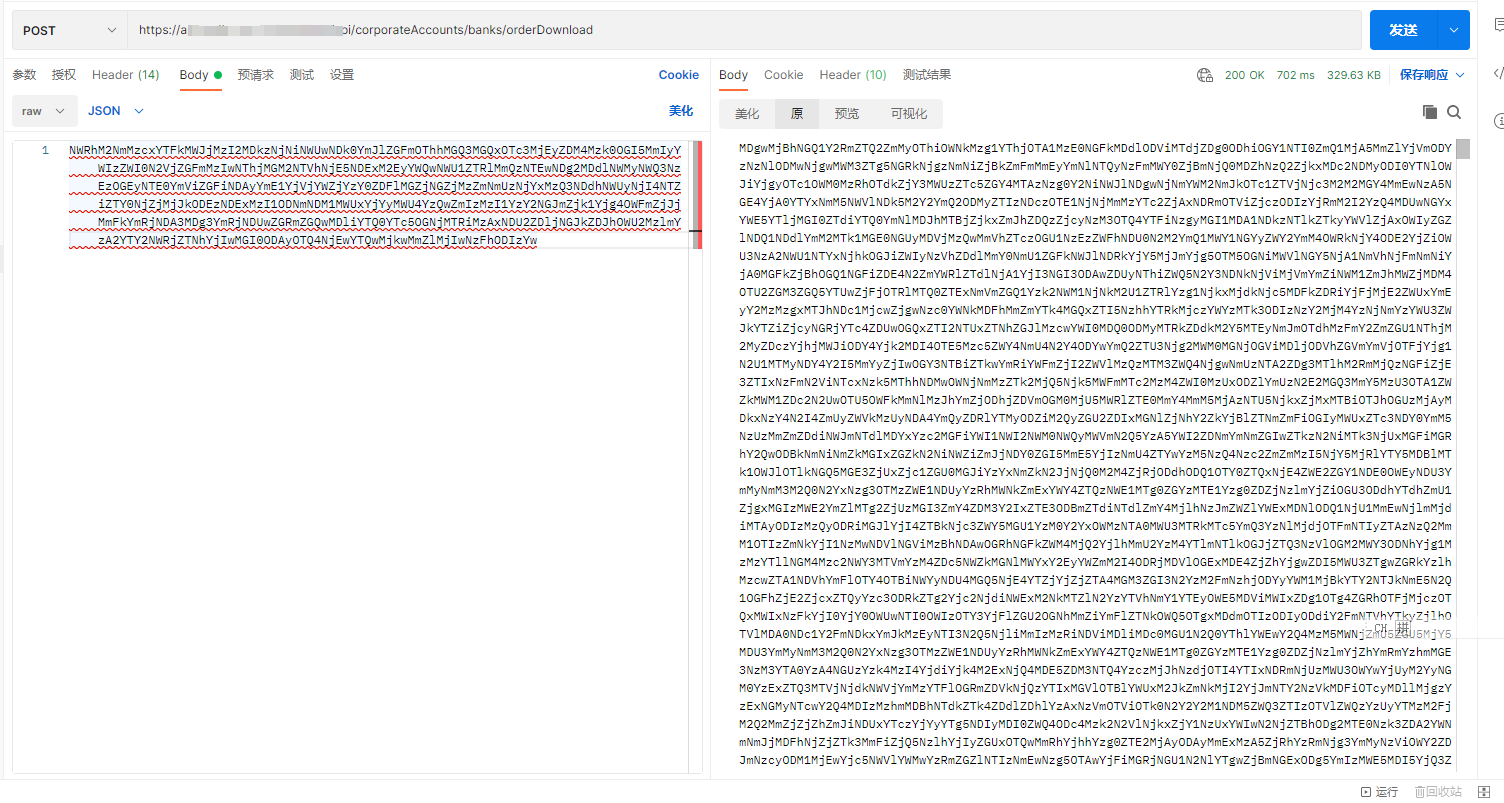Viewport: 1504px width, 803px height.
Task: Click line number 1 in the body editor
Action: pos(44,151)
